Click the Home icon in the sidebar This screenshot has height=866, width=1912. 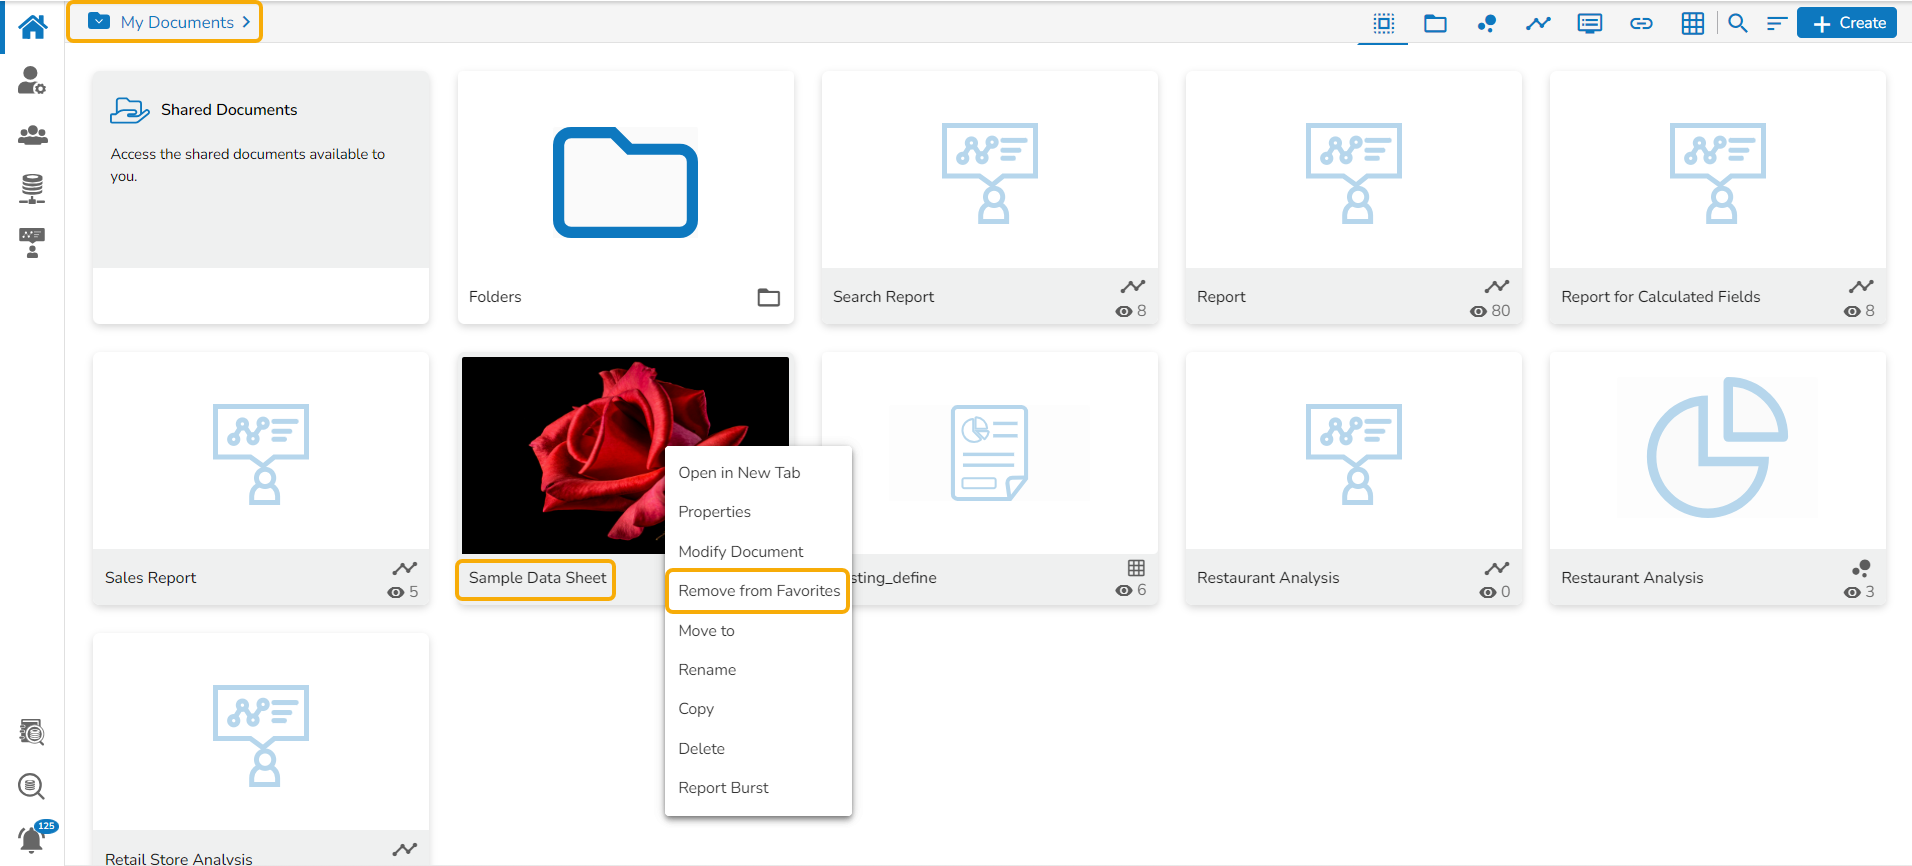point(32,27)
